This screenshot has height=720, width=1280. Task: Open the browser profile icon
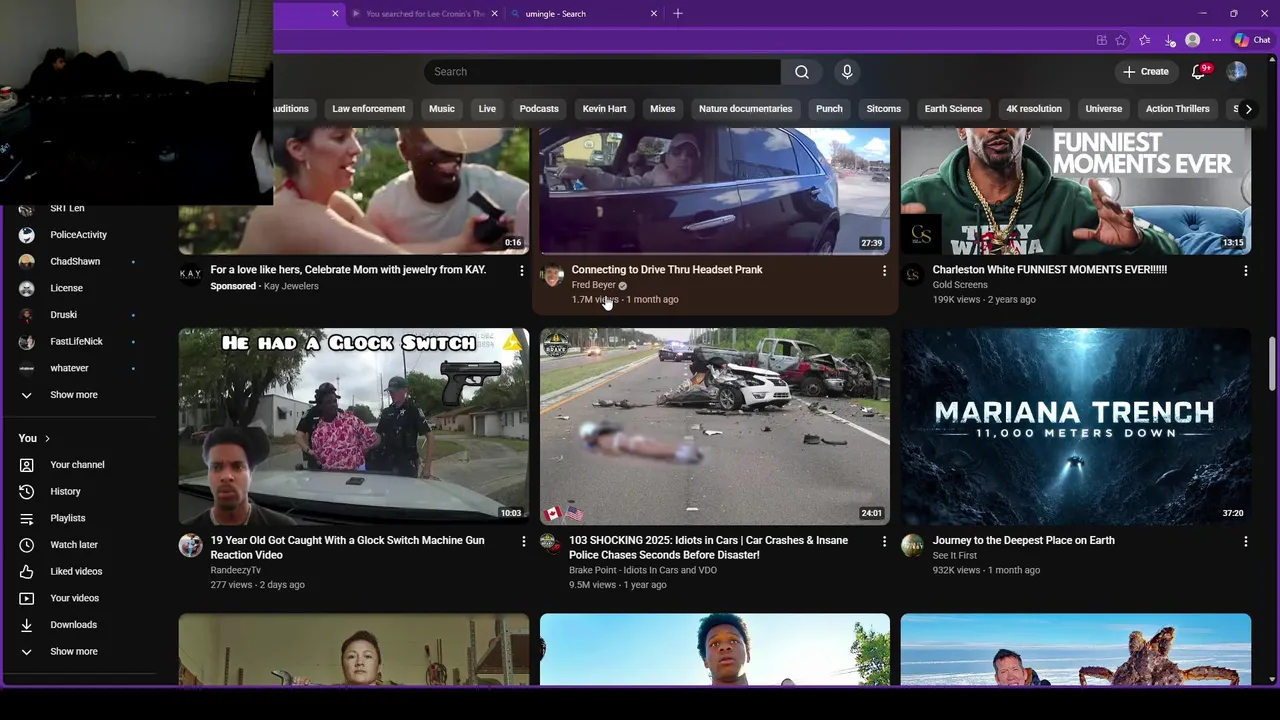pos(1192,40)
